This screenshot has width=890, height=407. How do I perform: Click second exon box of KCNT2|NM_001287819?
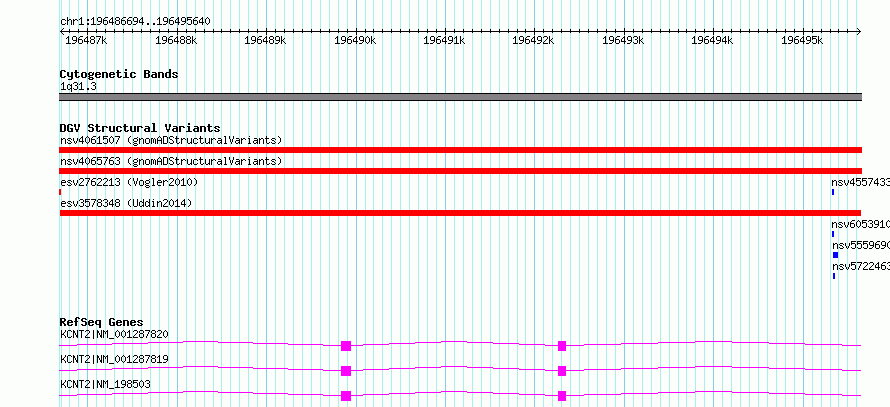coord(562,371)
